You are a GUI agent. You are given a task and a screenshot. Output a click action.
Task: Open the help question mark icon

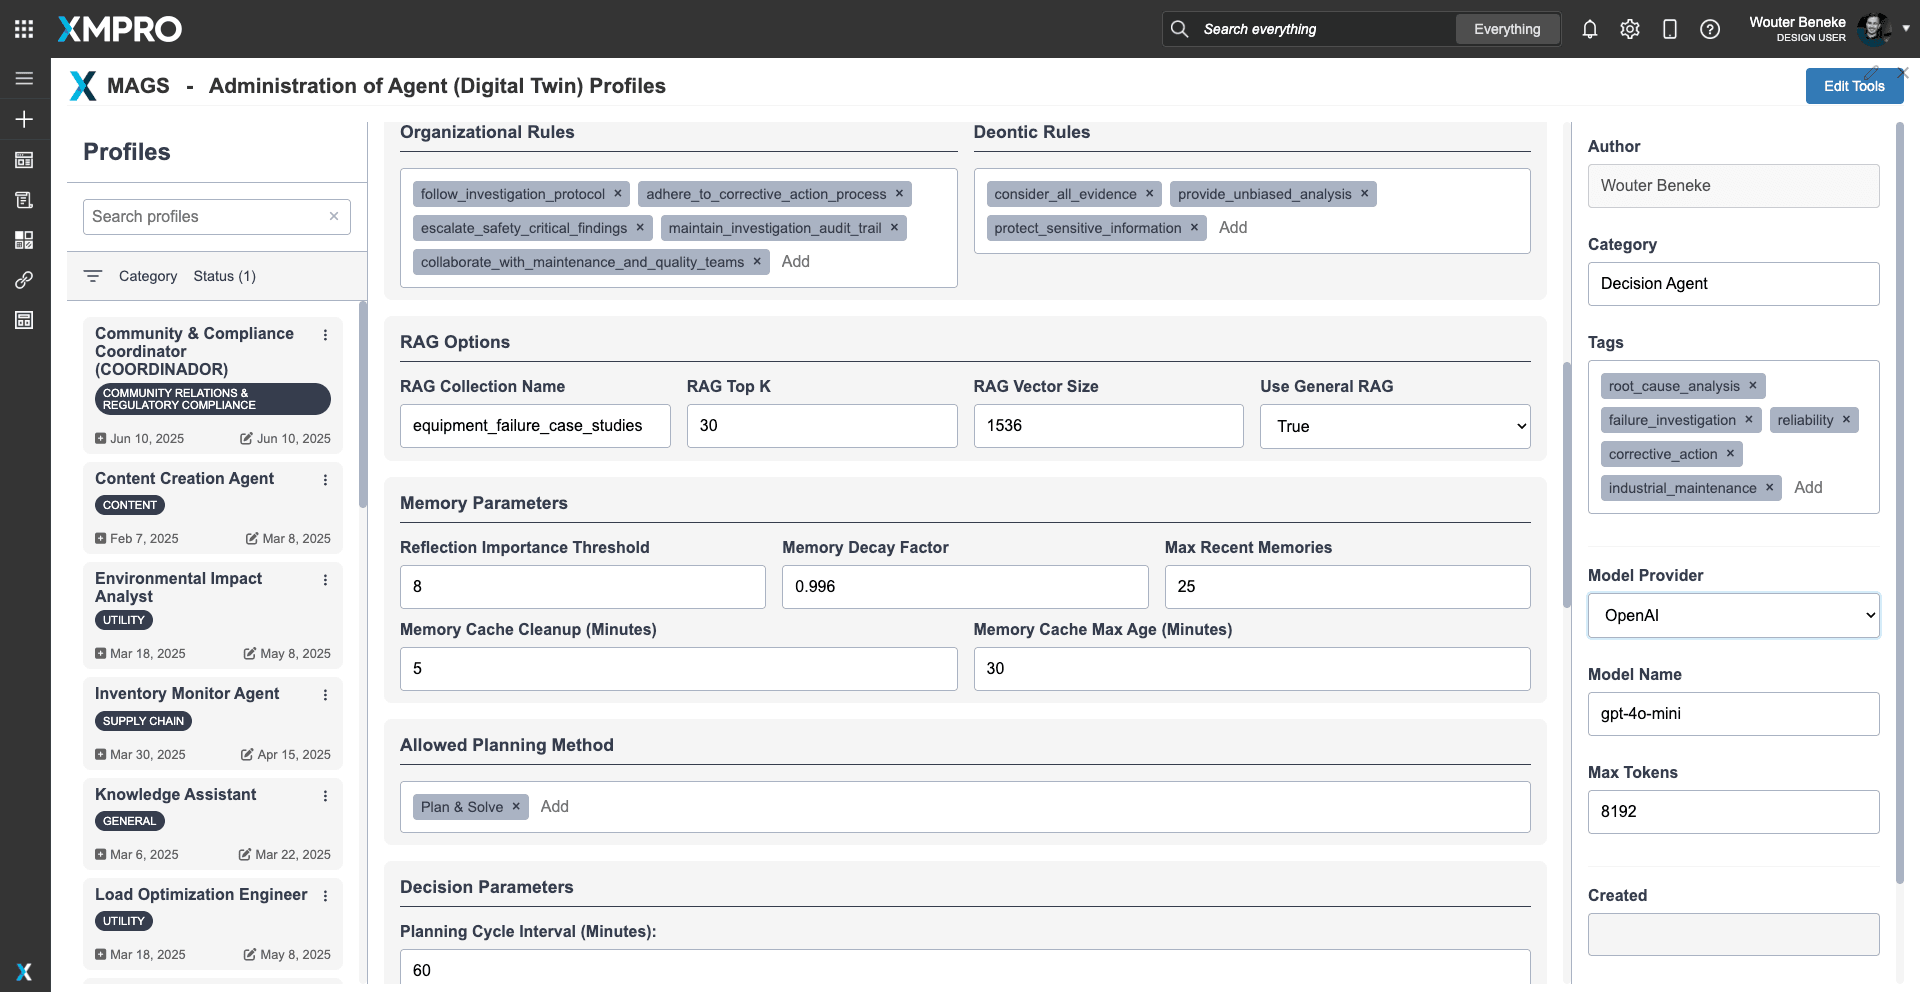(x=1709, y=29)
